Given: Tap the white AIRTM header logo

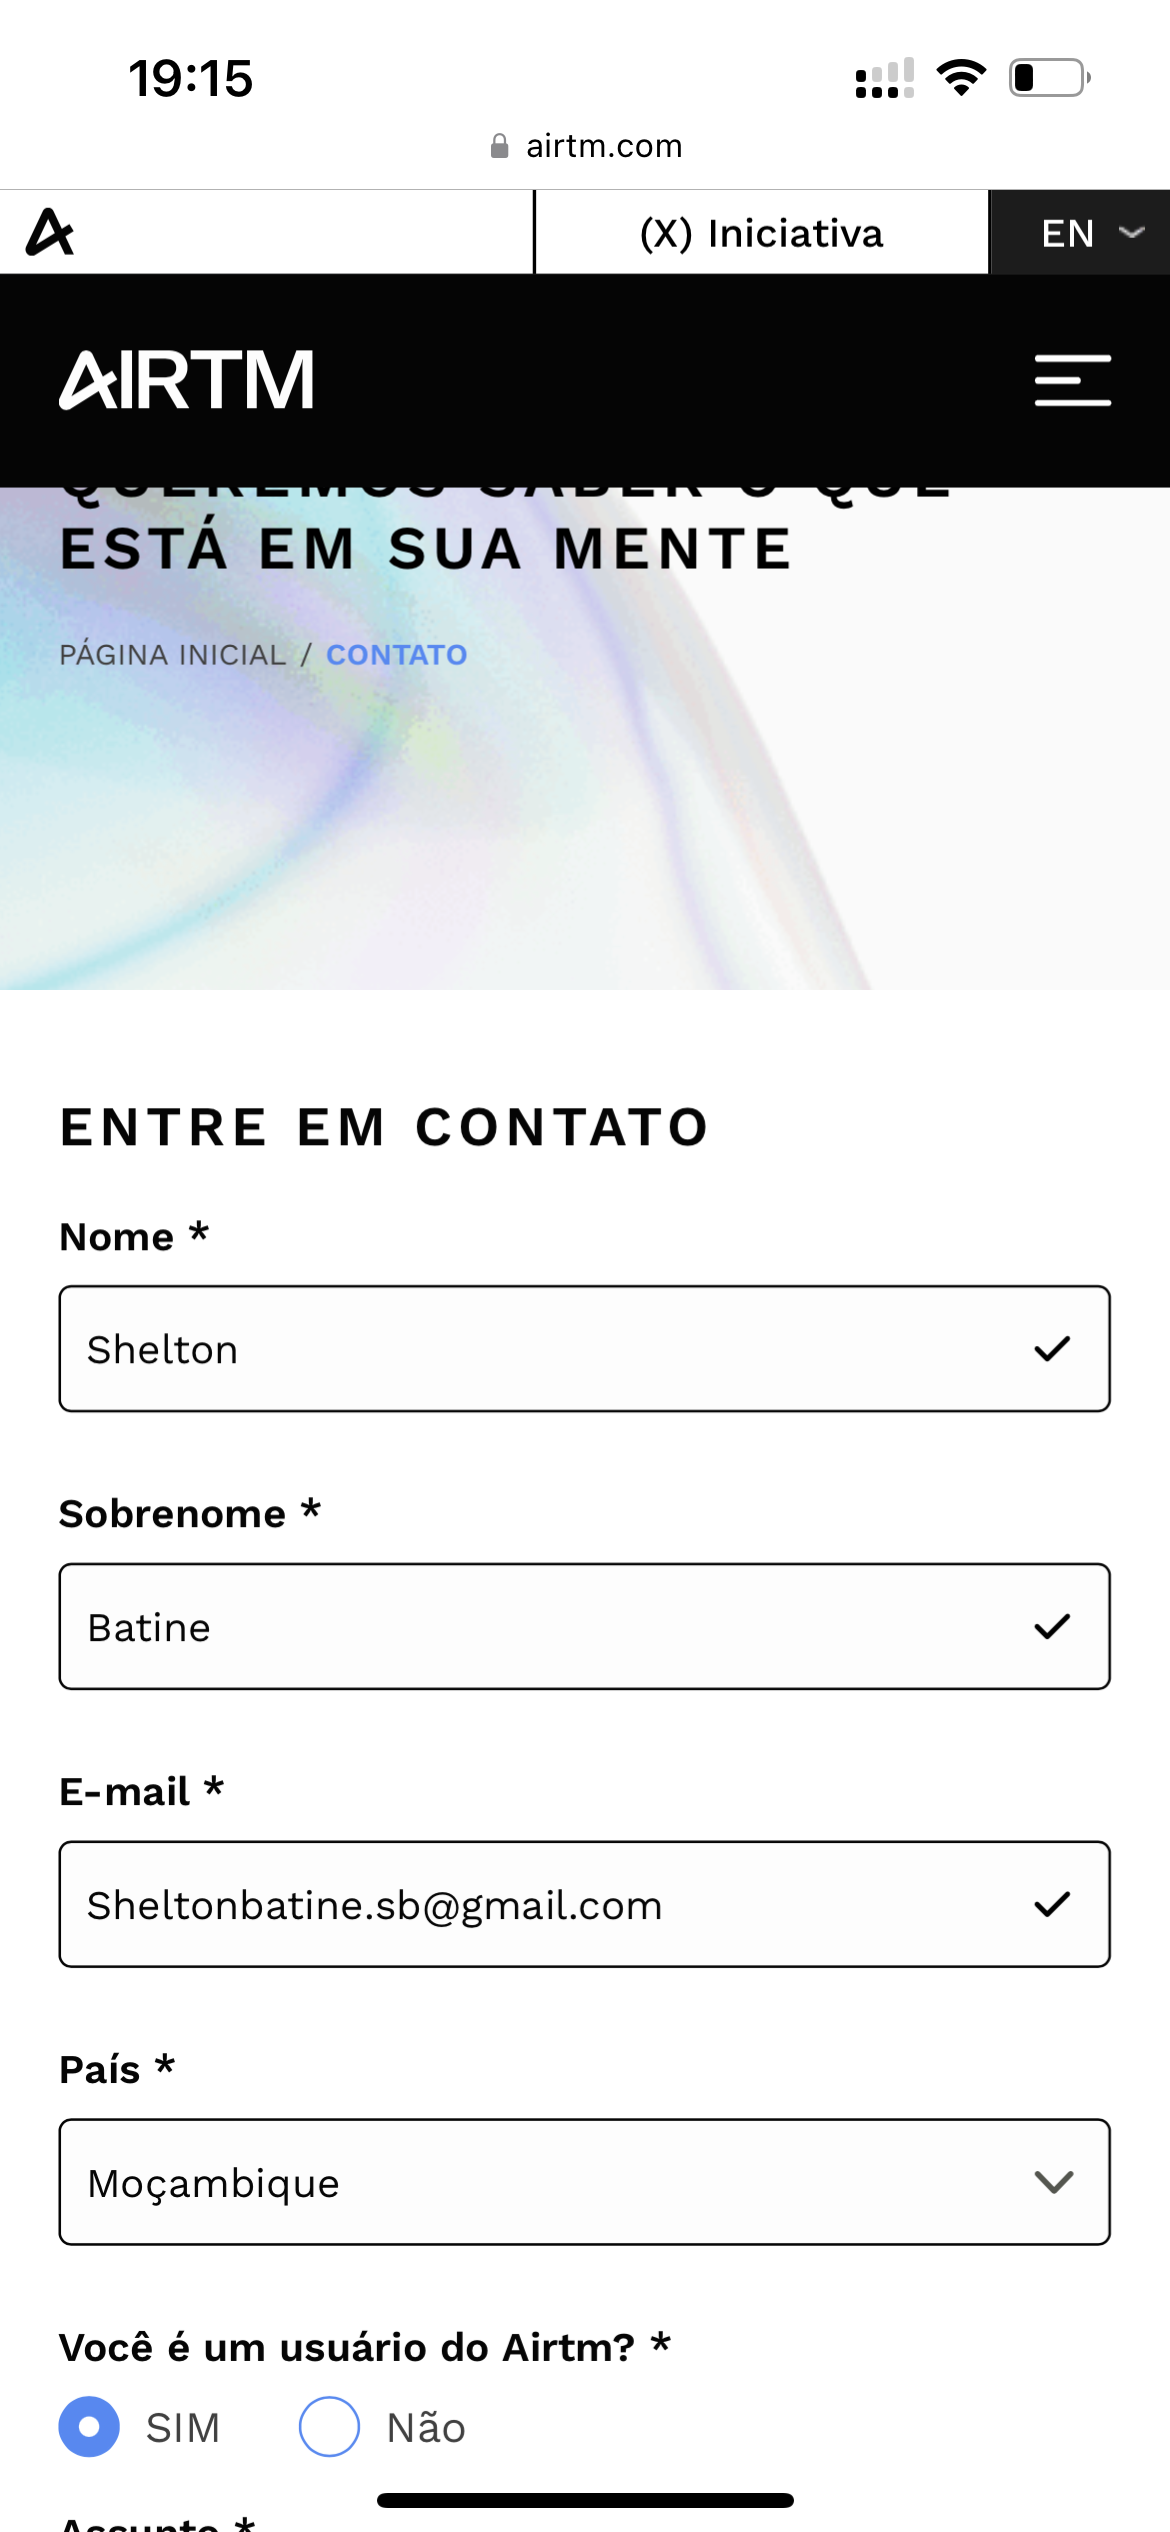Looking at the screenshot, I should coord(187,380).
